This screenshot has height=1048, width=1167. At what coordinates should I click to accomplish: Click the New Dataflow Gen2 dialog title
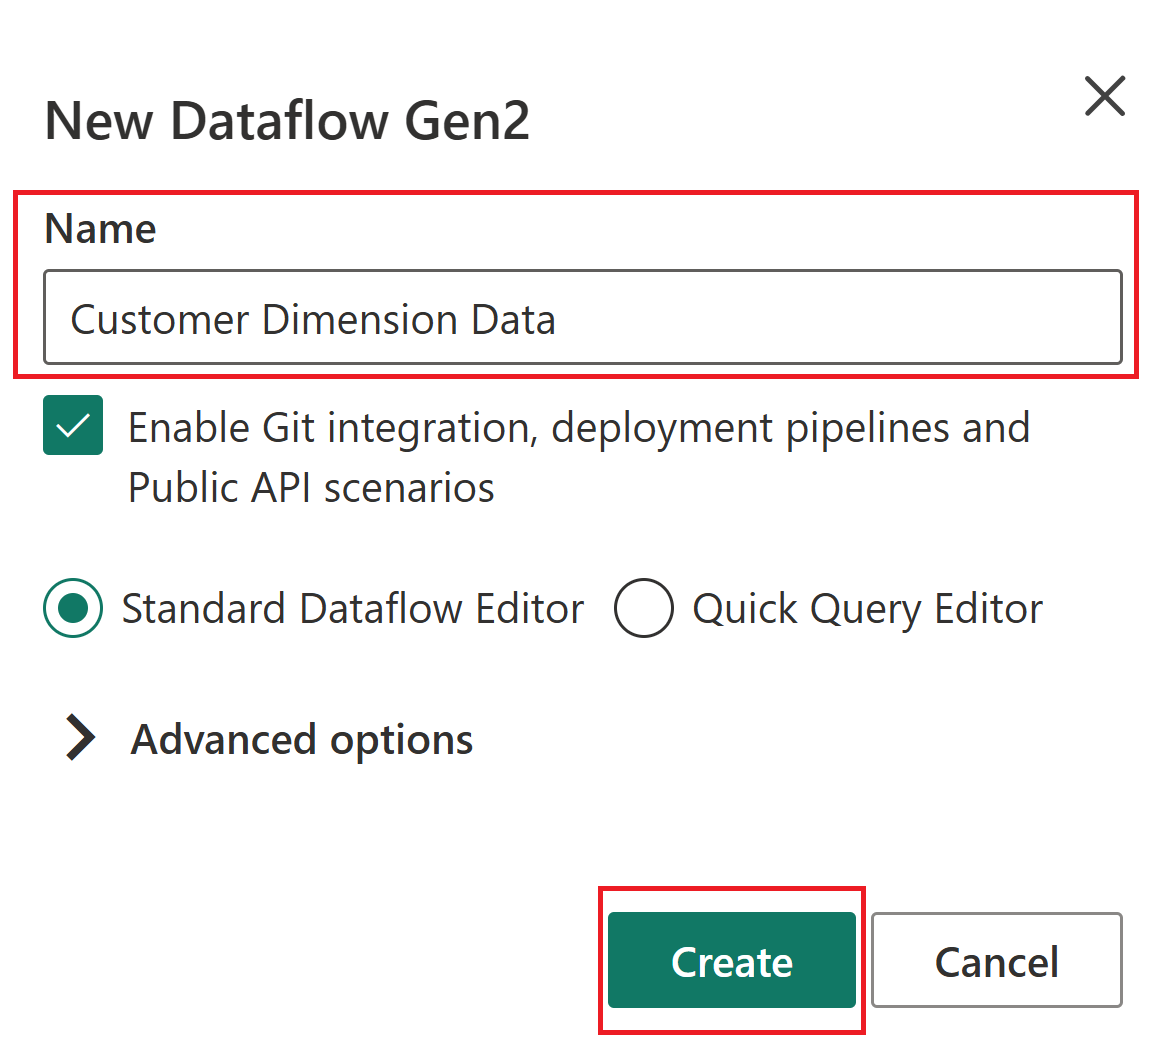click(287, 121)
